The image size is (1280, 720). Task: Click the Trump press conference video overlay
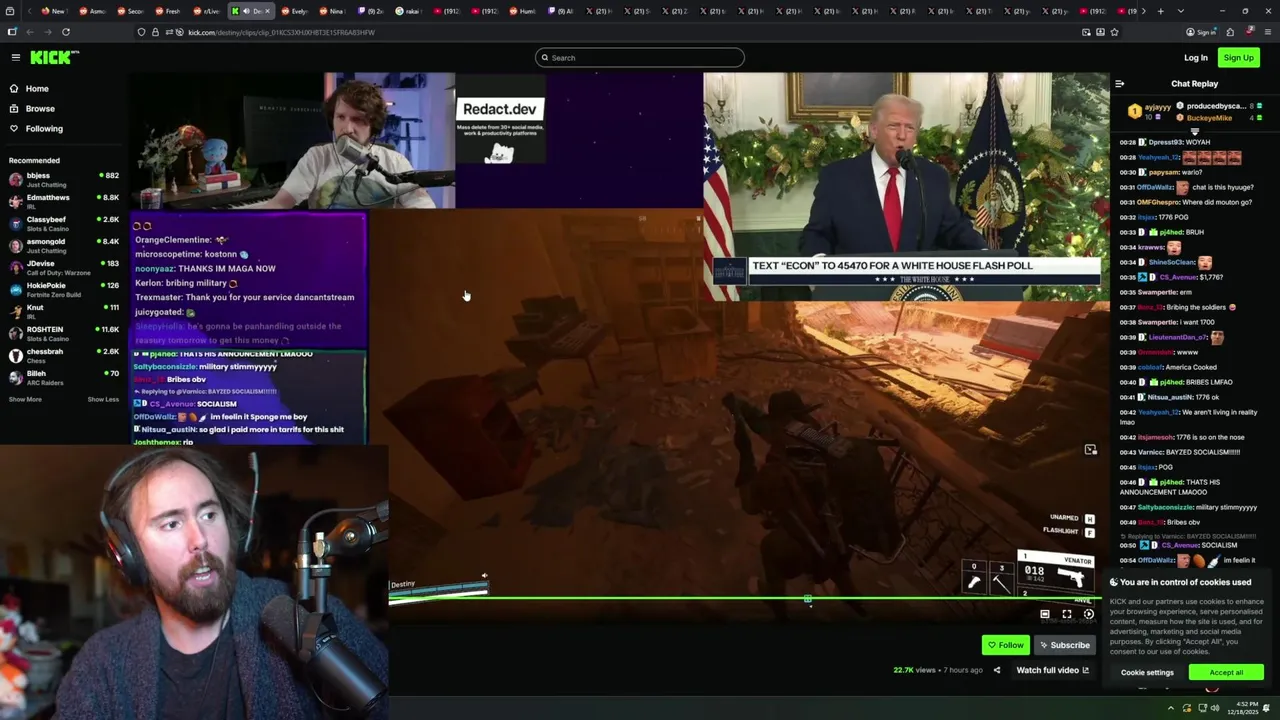pyautogui.click(x=906, y=186)
